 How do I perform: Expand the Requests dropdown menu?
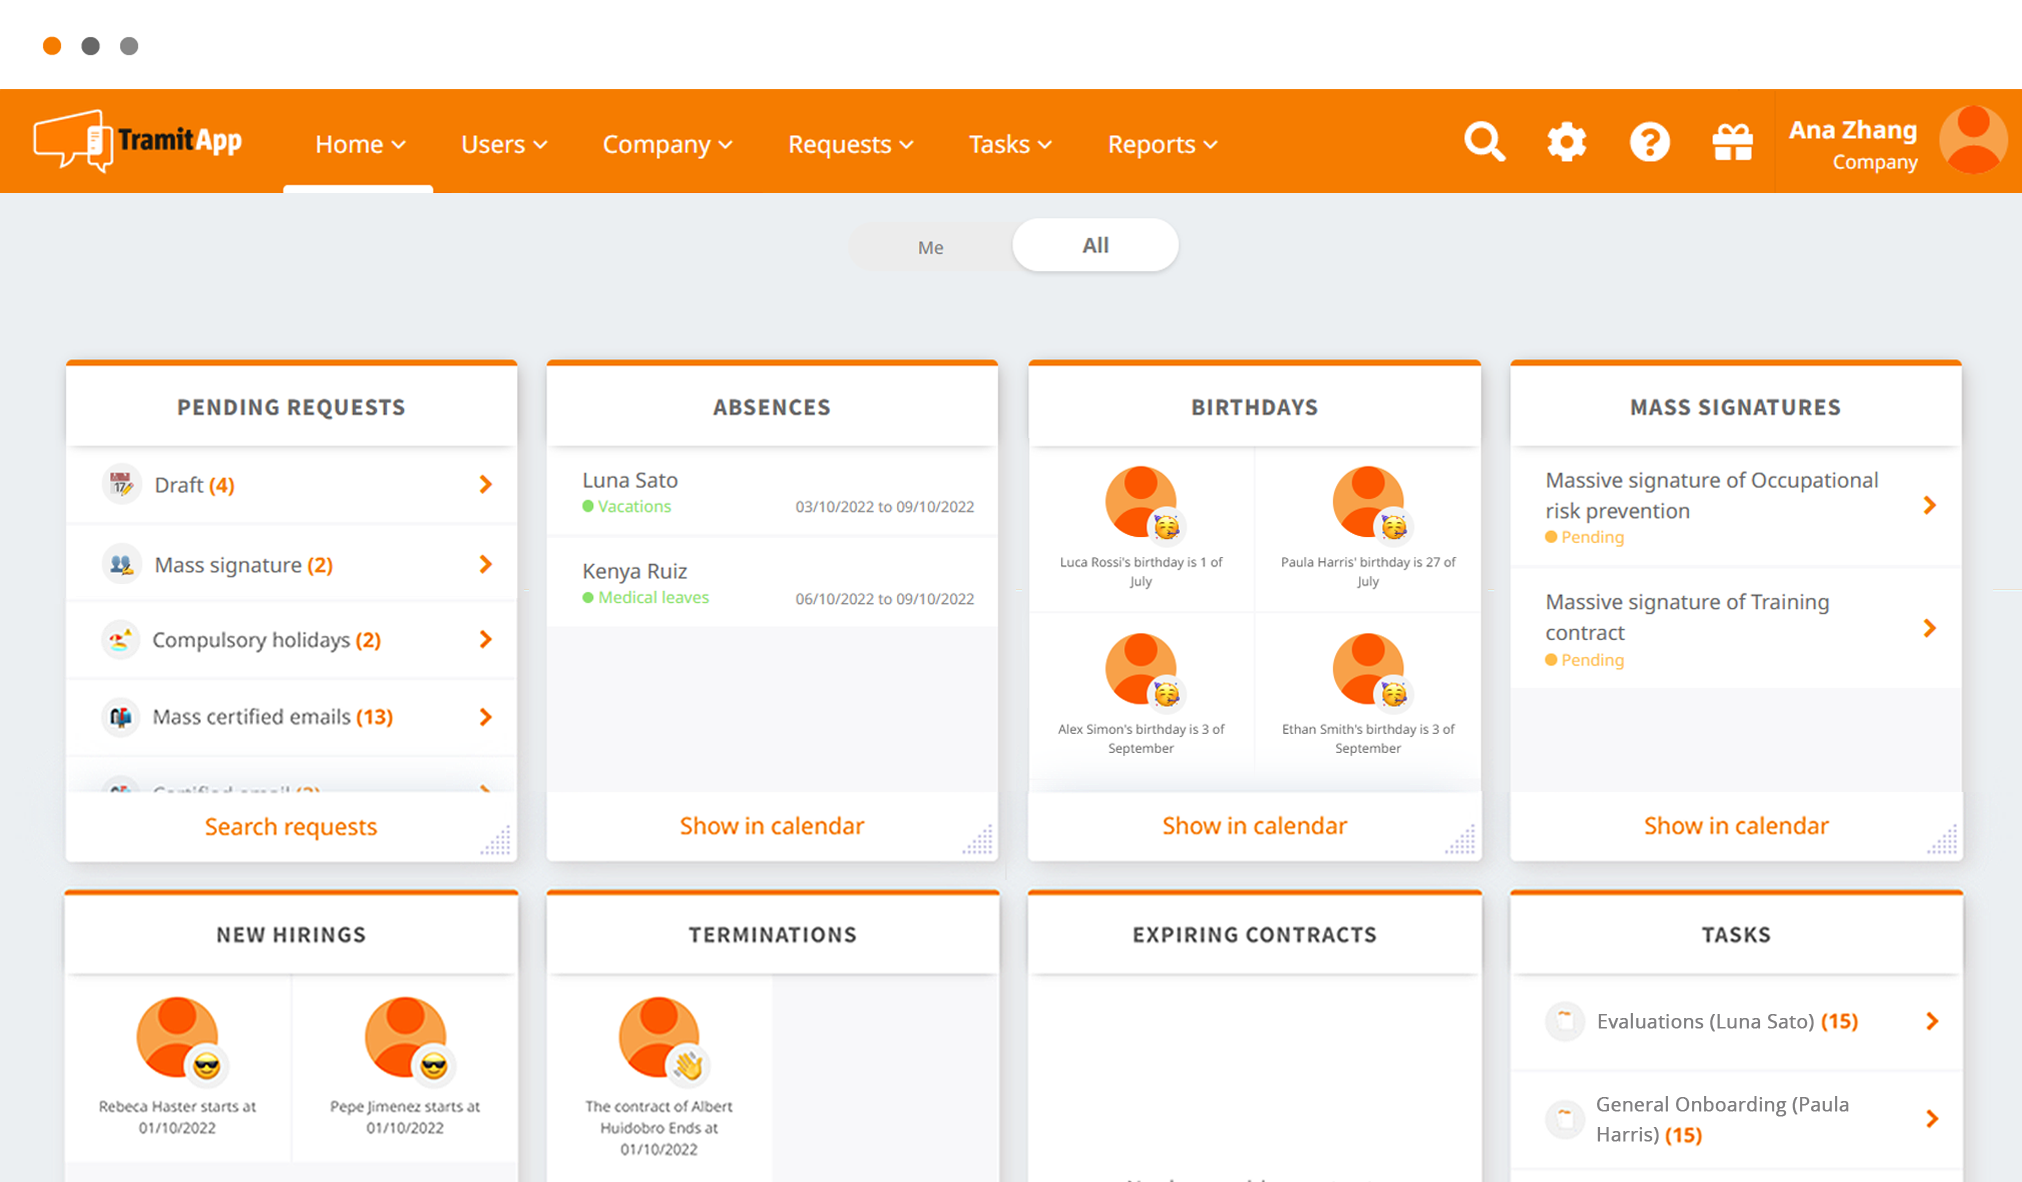(851, 144)
